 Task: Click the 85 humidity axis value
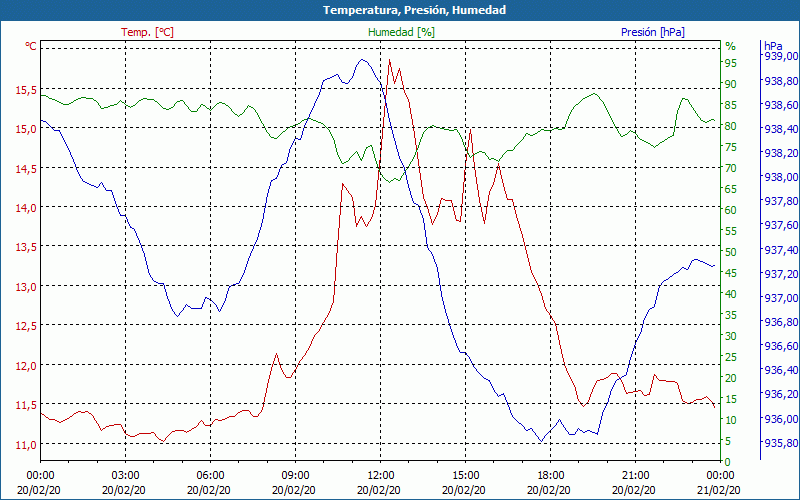coord(731,105)
